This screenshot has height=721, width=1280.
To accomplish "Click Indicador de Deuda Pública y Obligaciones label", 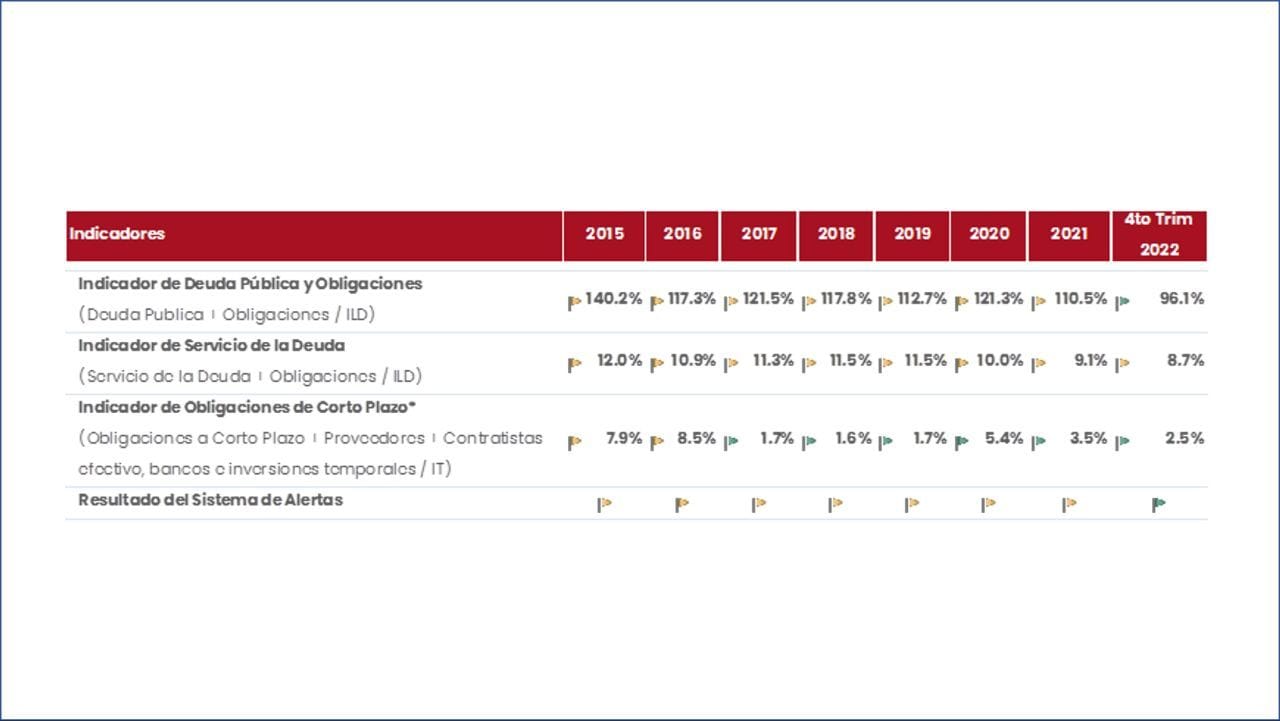I will (250, 284).
